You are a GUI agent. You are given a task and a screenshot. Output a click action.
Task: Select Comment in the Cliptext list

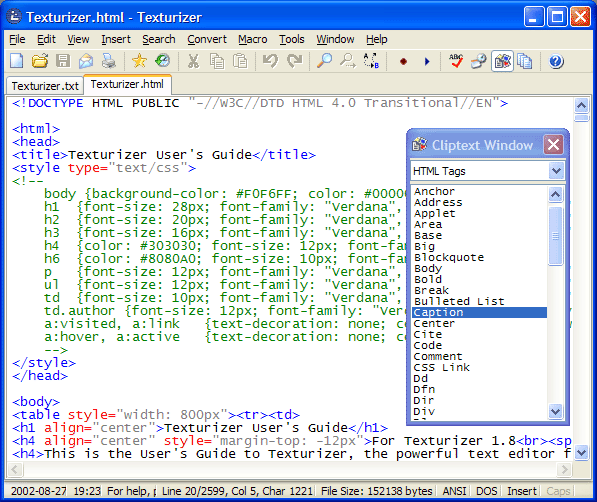479,357
